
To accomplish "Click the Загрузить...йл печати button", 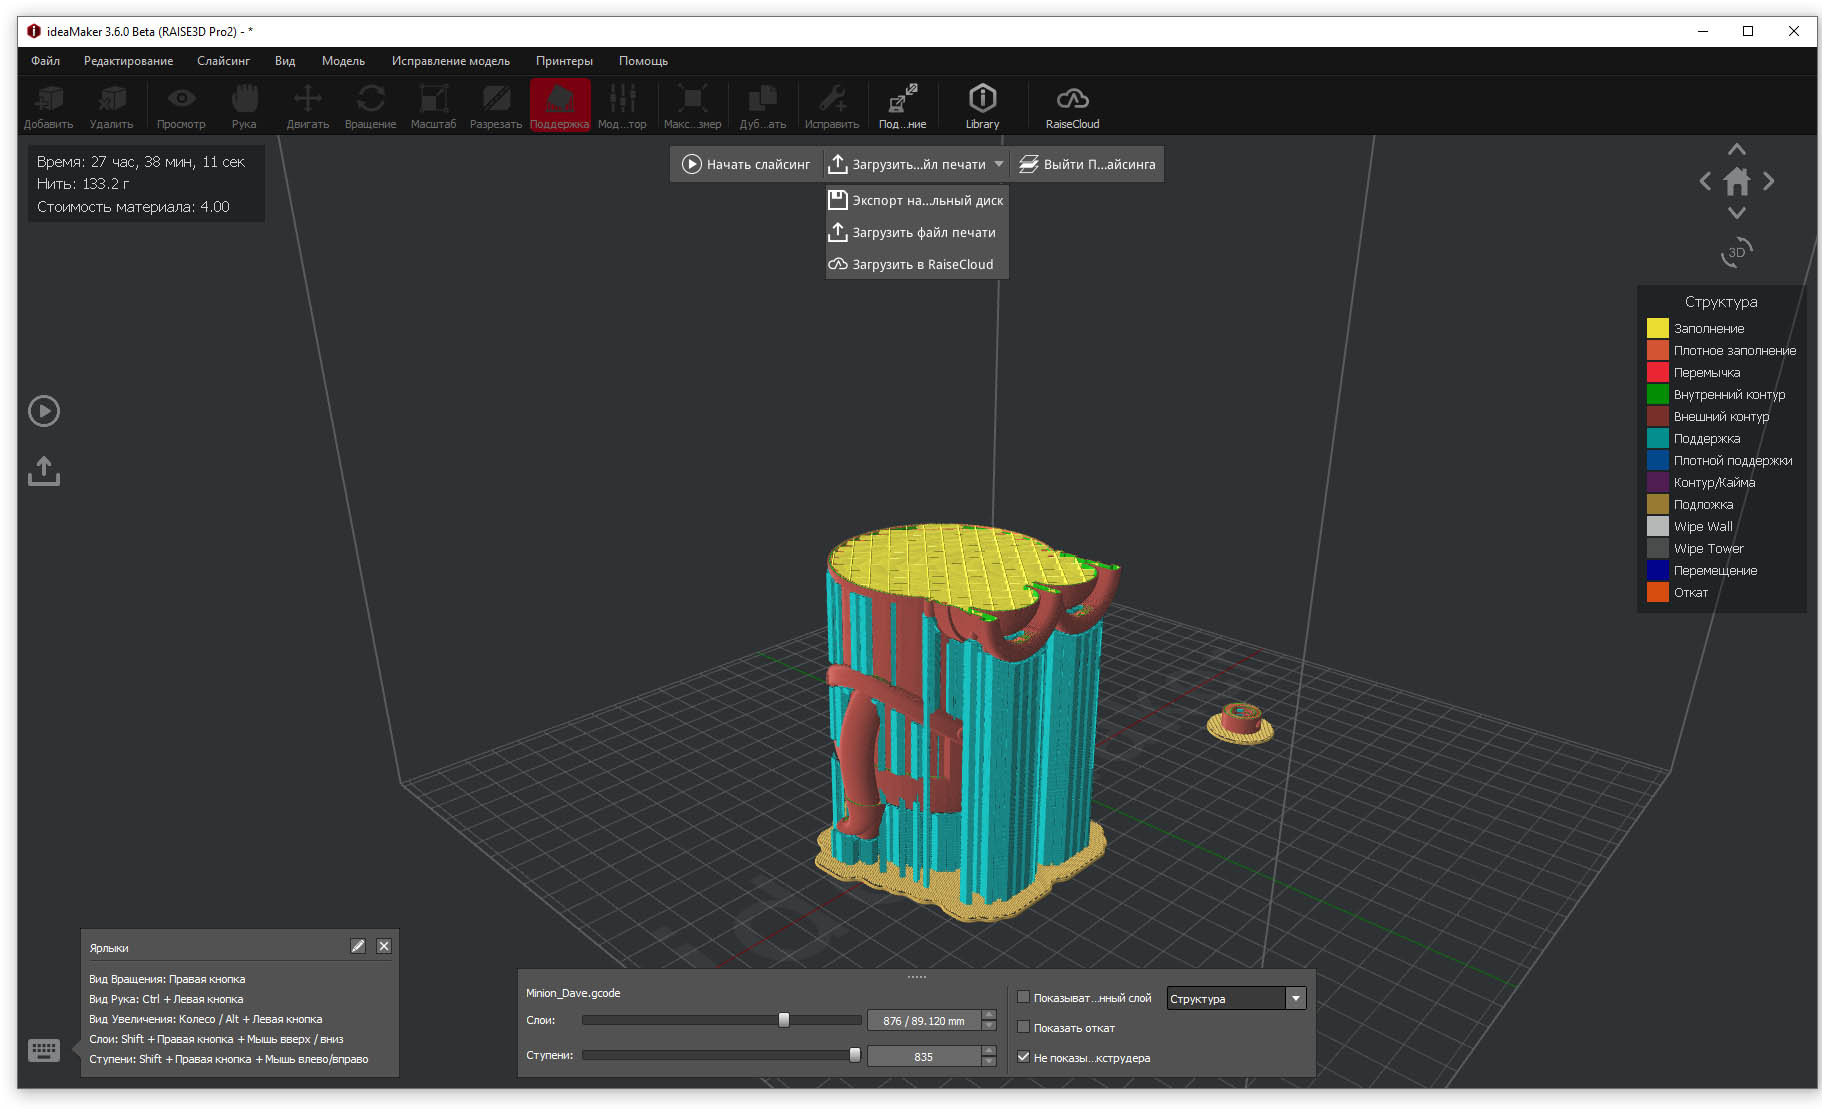I will tap(907, 164).
